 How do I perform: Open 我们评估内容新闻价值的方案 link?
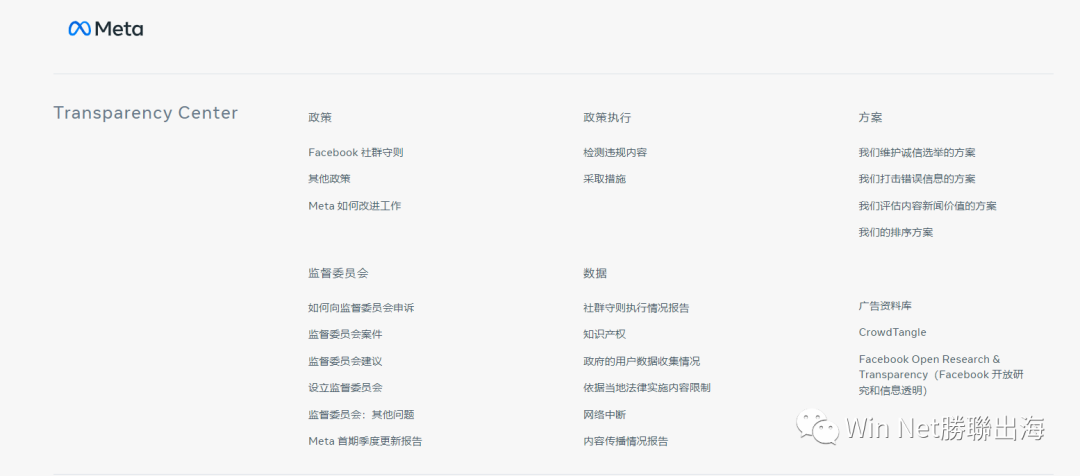coord(928,206)
